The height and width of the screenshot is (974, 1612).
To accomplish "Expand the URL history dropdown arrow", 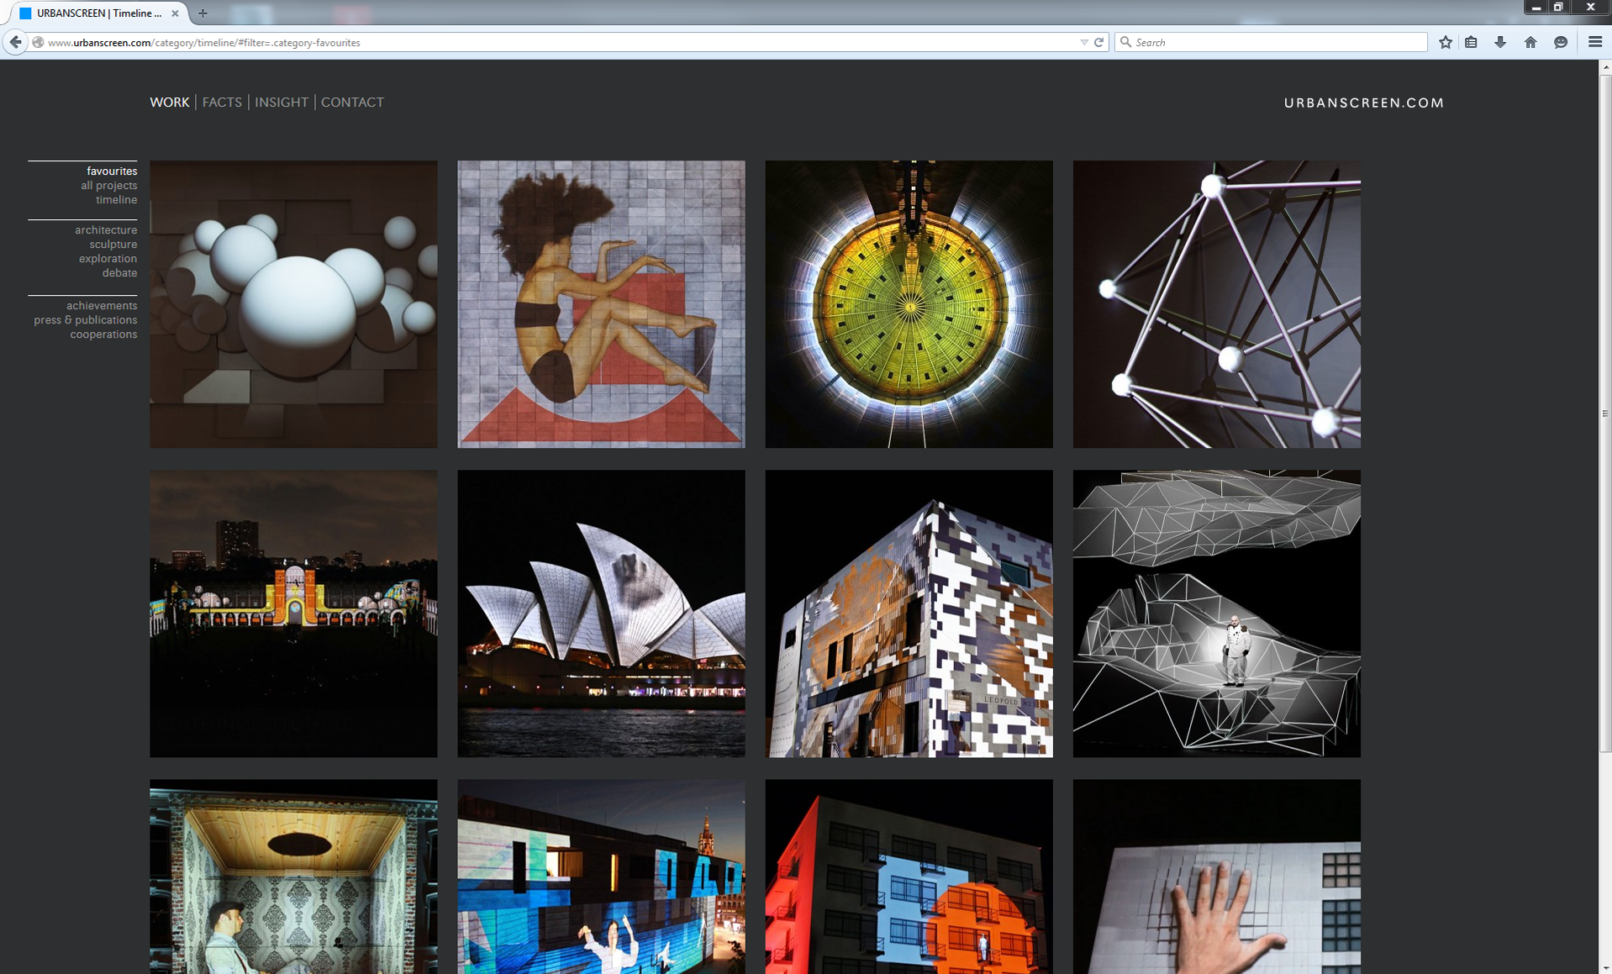I will pyautogui.click(x=1084, y=42).
